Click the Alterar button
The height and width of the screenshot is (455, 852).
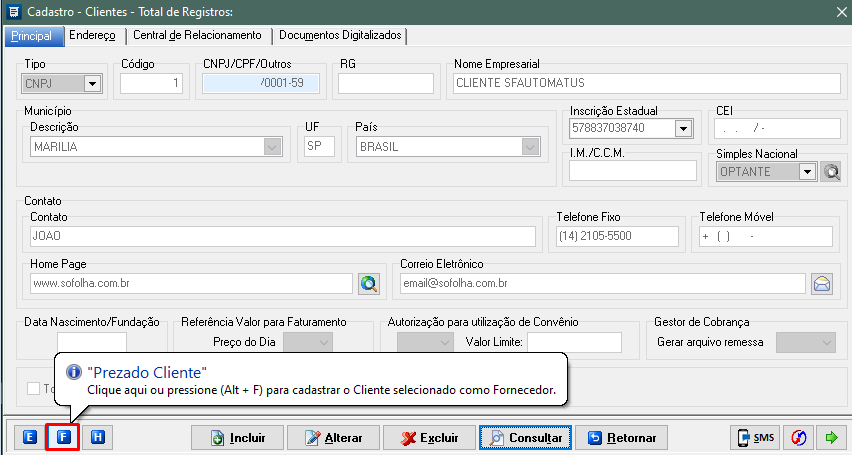pyautogui.click(x=333, y=437)
